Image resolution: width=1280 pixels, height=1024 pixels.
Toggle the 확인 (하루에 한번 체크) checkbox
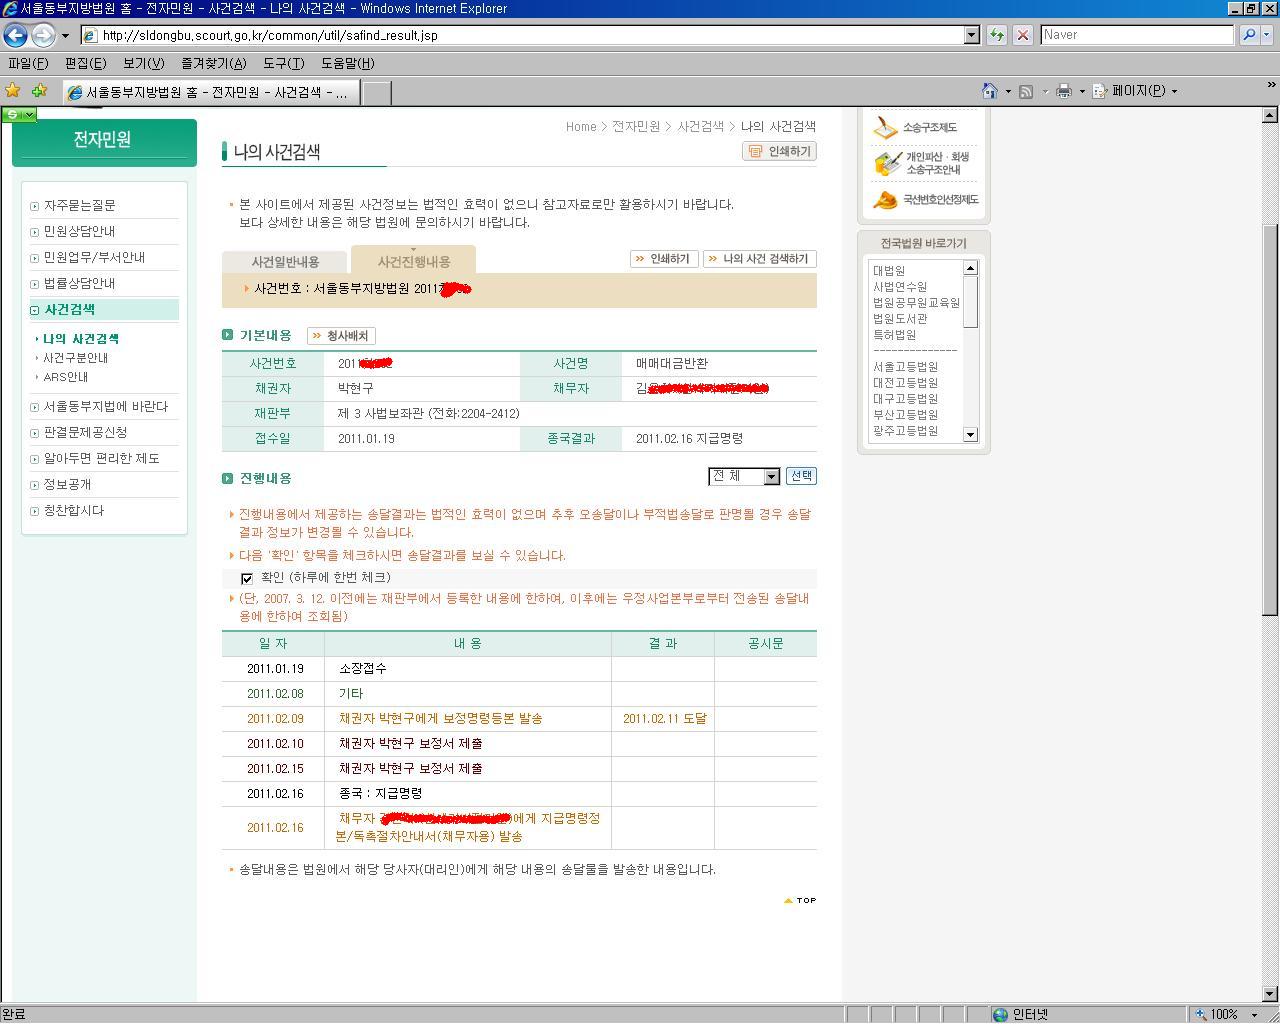(247, 578)
